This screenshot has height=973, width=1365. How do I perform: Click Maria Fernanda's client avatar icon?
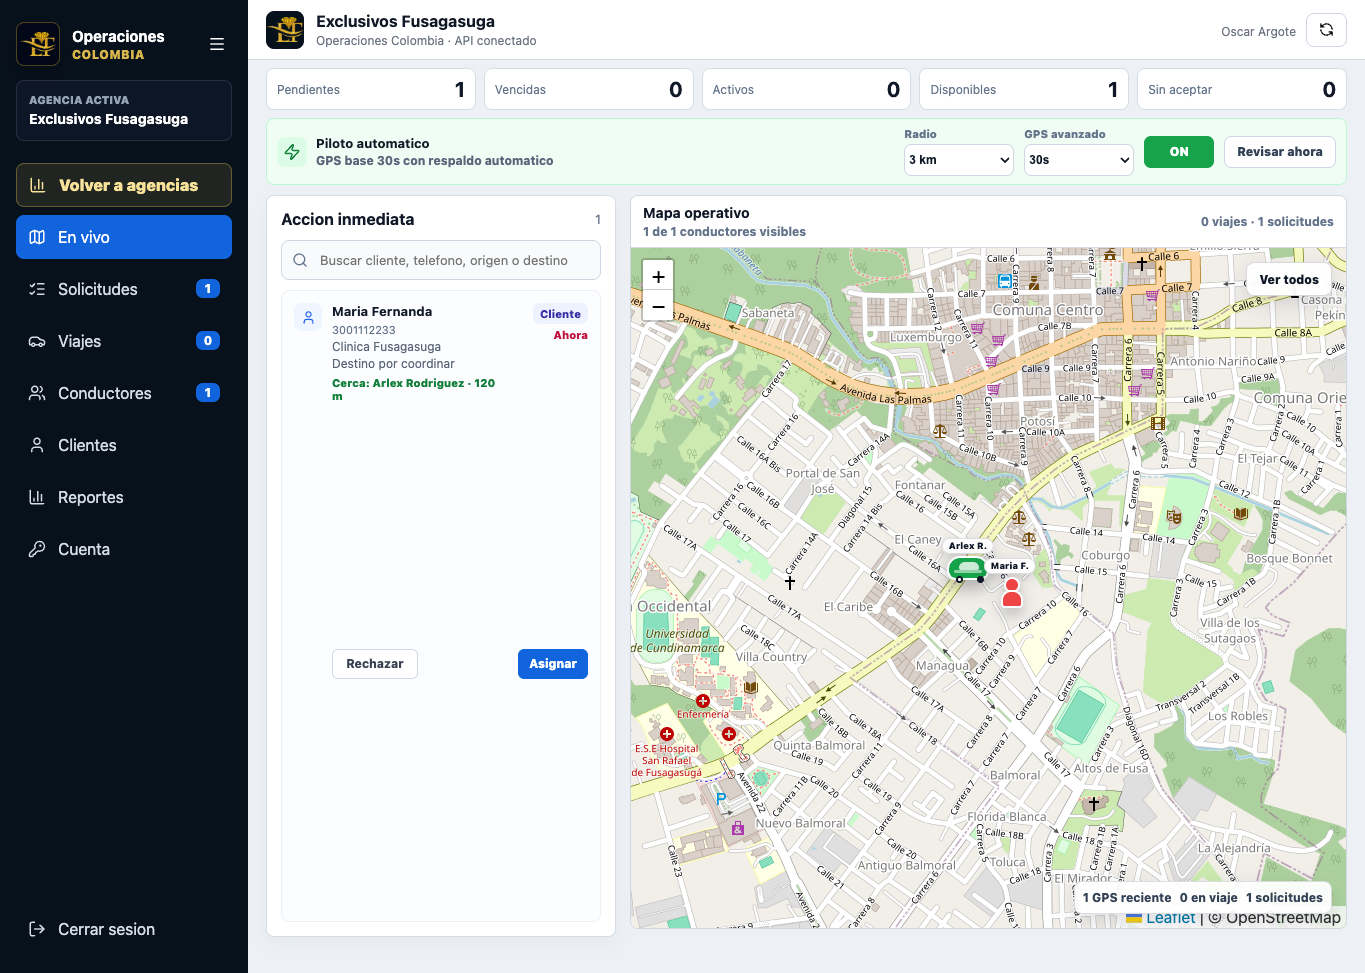tap(308, 317)
